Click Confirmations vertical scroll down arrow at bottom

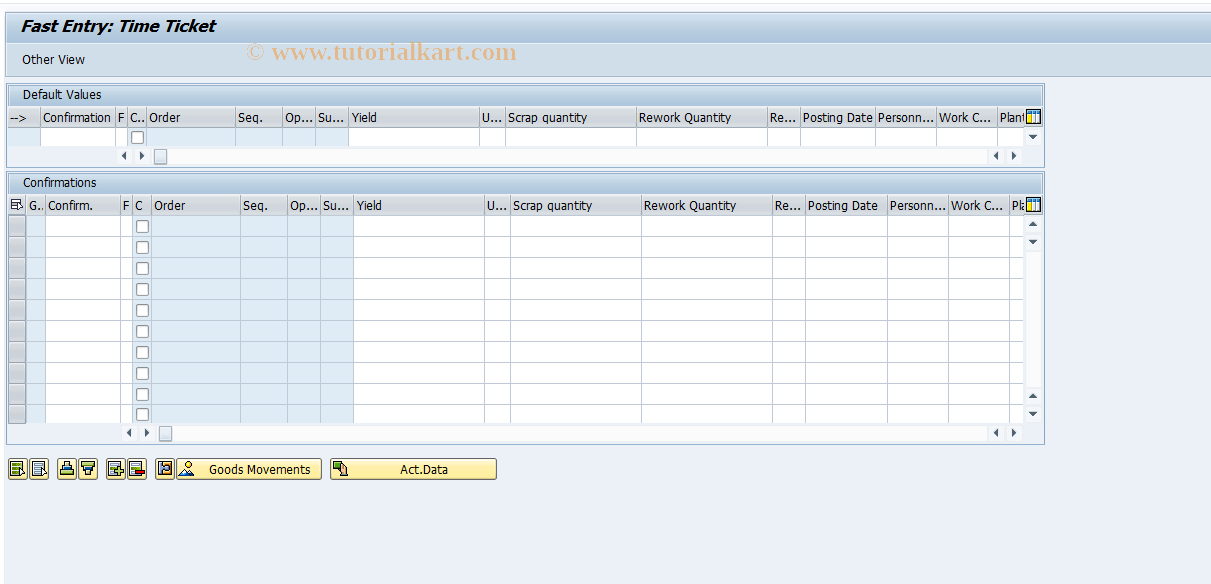click(1033, 414)
